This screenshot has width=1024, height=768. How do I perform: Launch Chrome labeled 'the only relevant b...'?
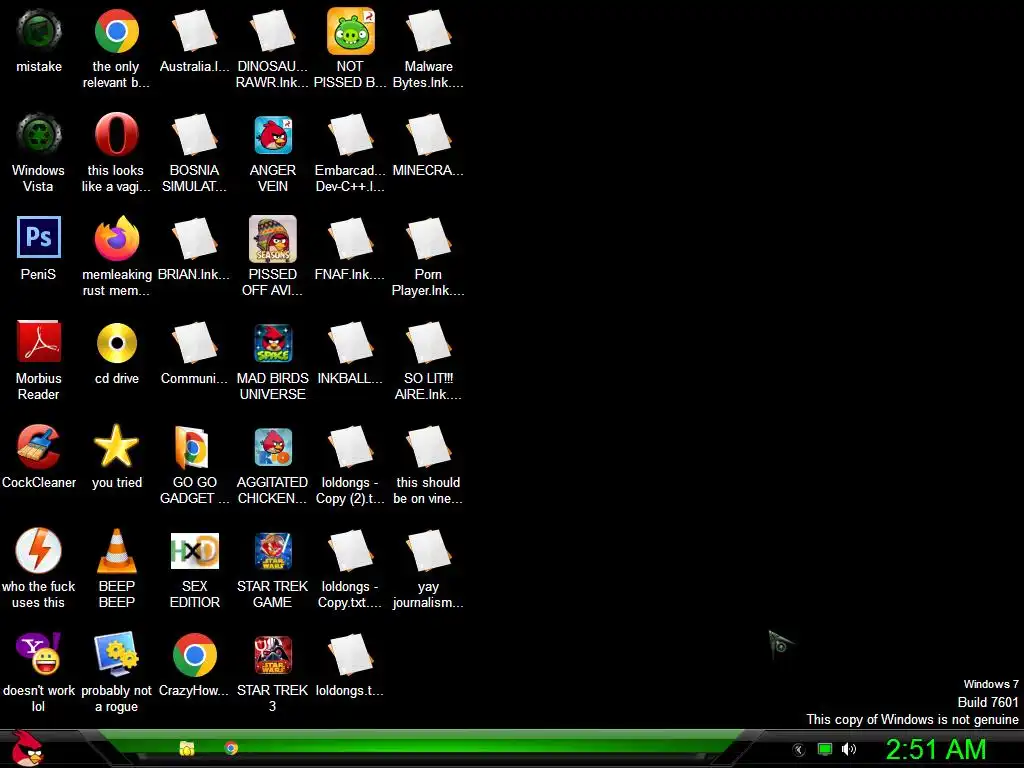point(116,31)
